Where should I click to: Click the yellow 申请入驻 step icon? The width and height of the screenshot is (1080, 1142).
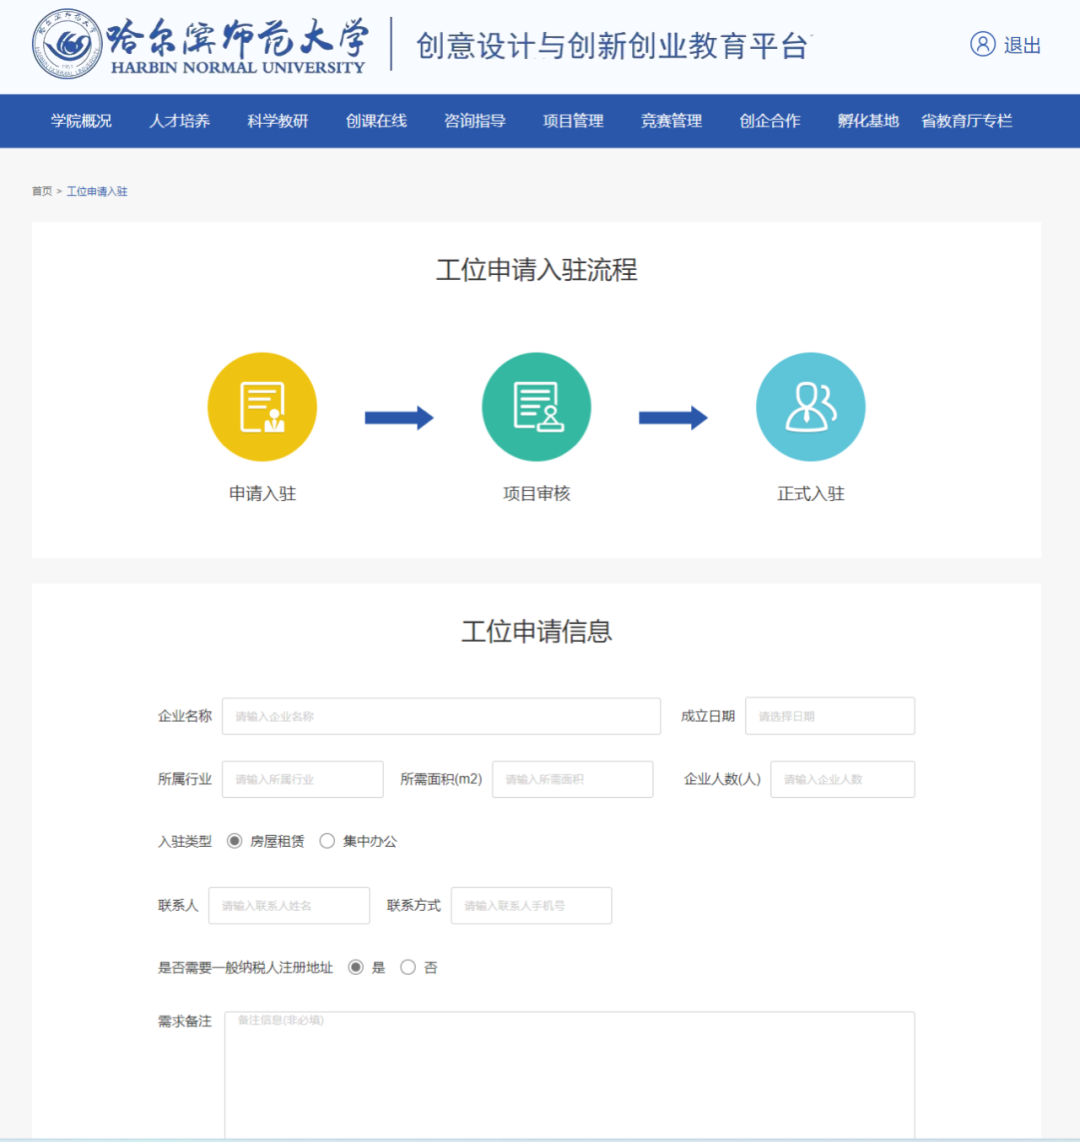click(262, 407)
